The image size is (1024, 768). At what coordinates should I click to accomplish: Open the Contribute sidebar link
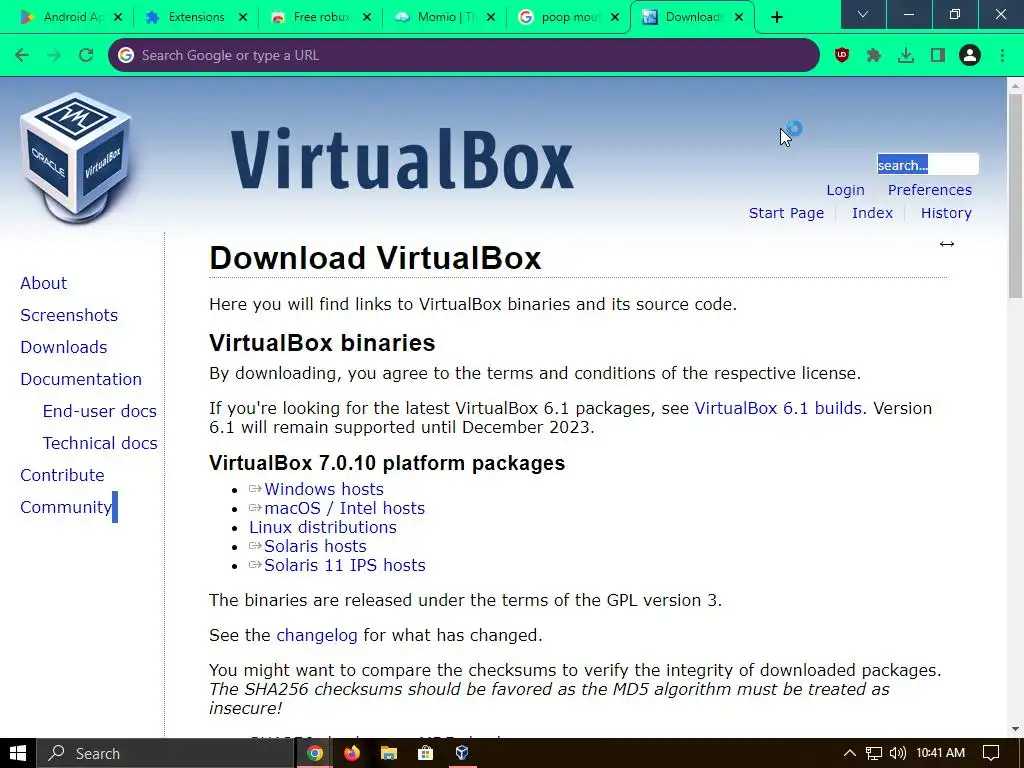(62, 475)
